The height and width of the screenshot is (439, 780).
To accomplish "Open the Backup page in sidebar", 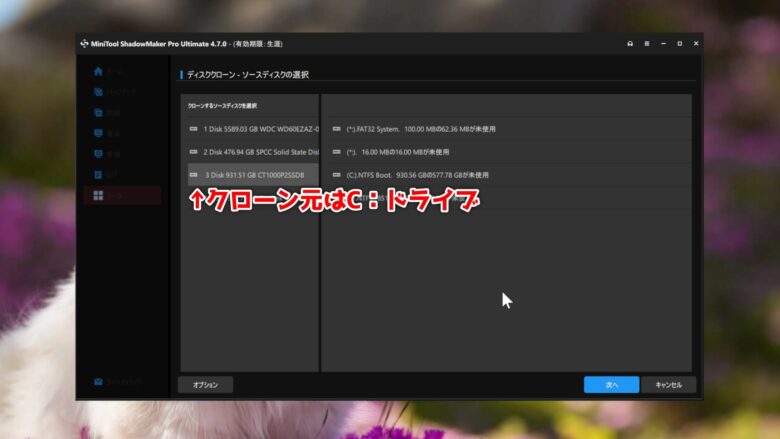I will tap(98, 92).
